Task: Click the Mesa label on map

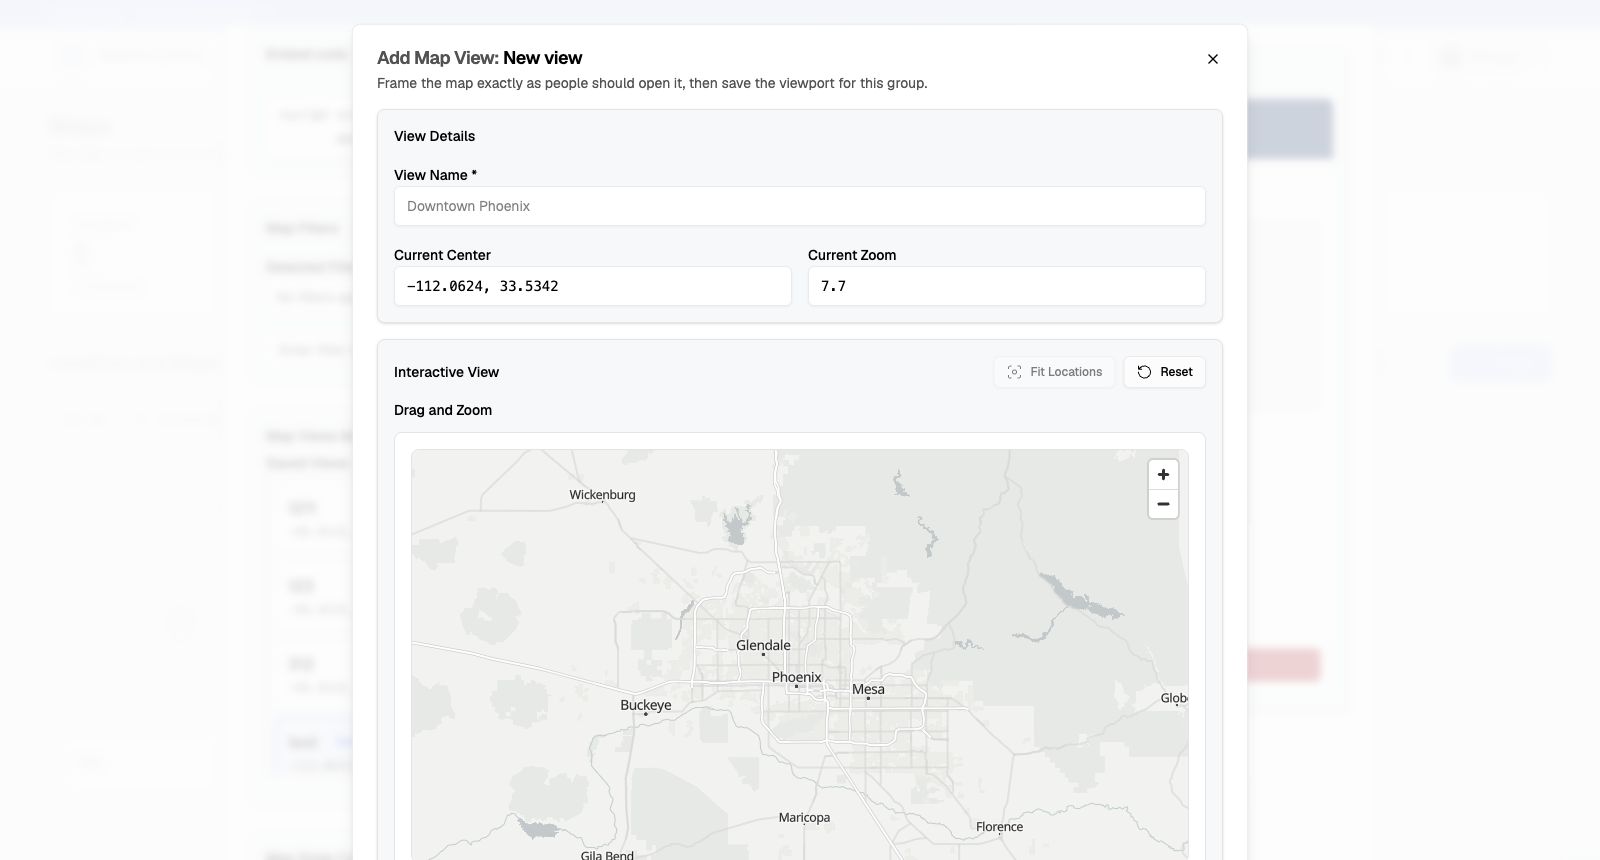Action: (868, 689)
